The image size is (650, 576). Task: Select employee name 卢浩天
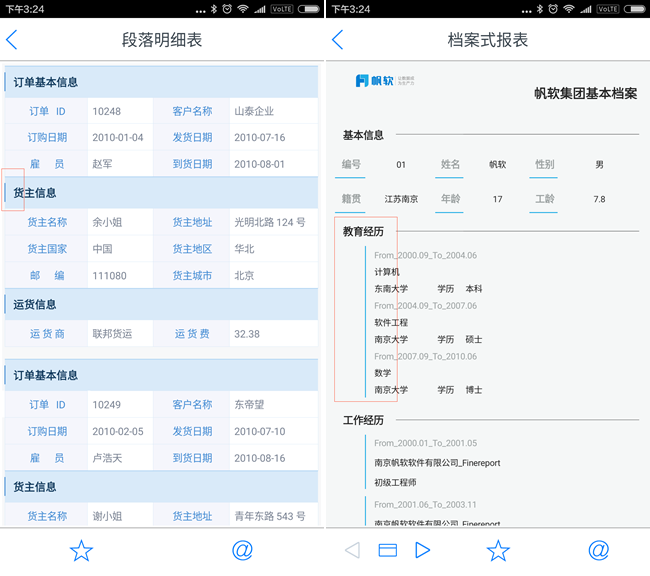click(x=107, y=458)
